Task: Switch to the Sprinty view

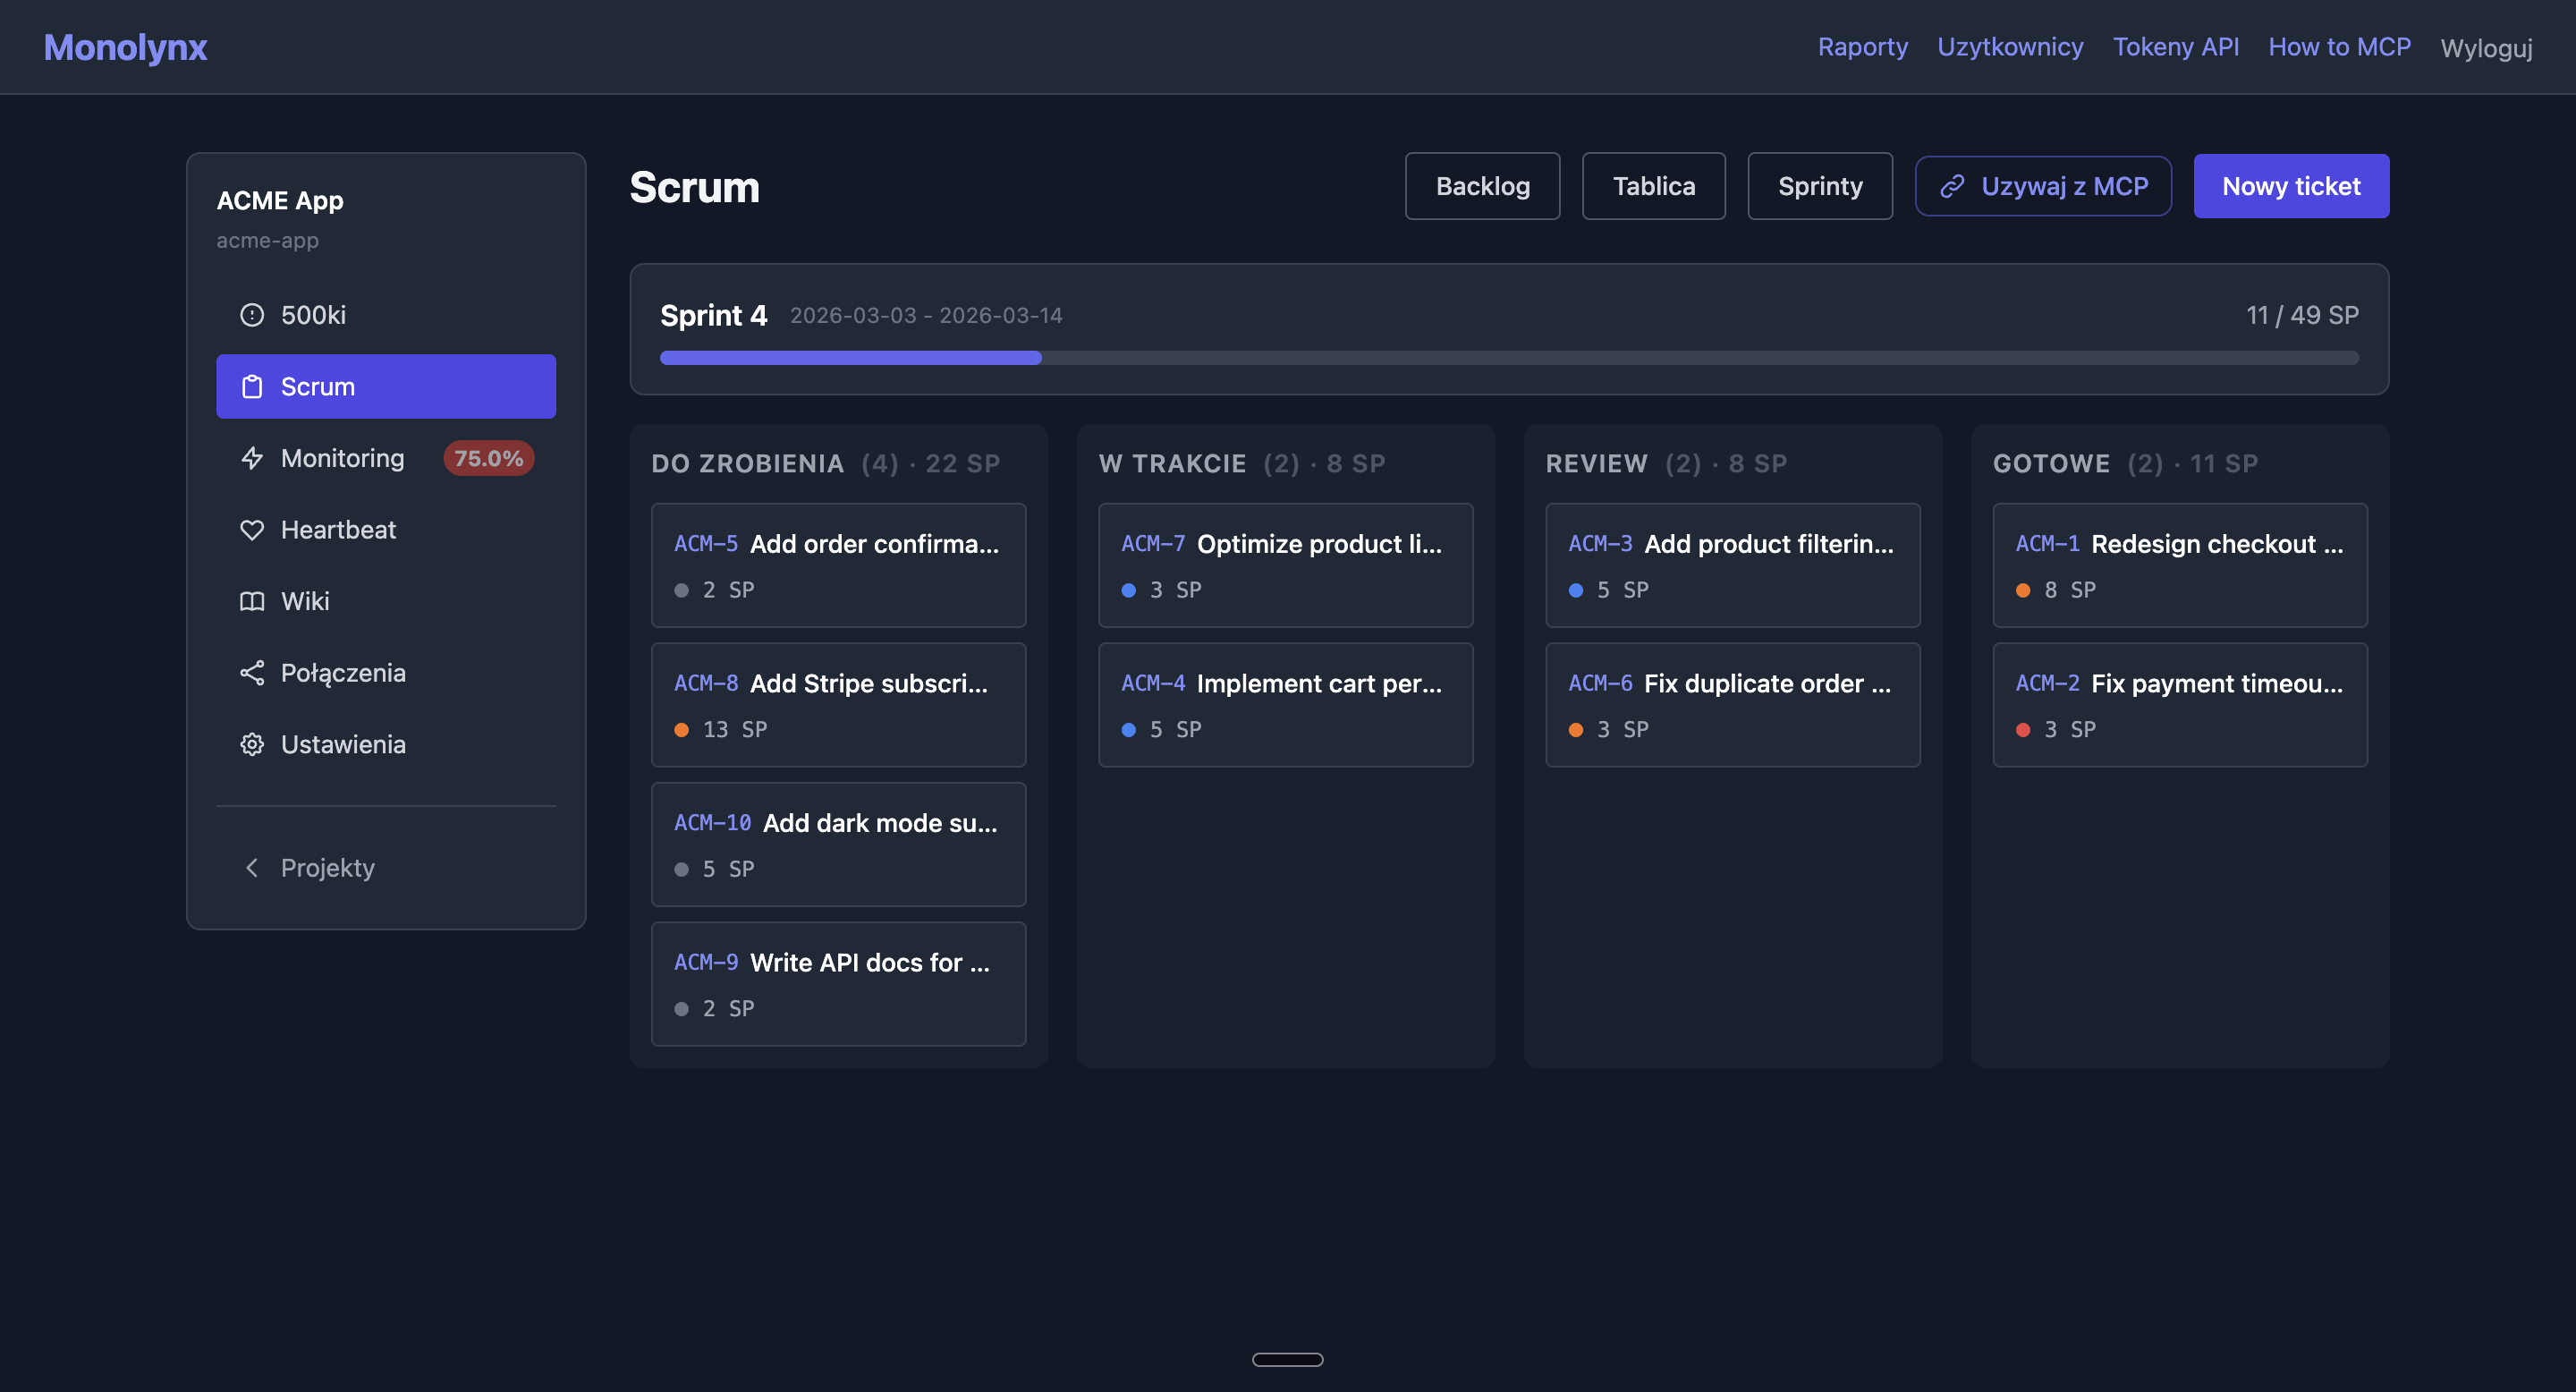Action: 1820,186
